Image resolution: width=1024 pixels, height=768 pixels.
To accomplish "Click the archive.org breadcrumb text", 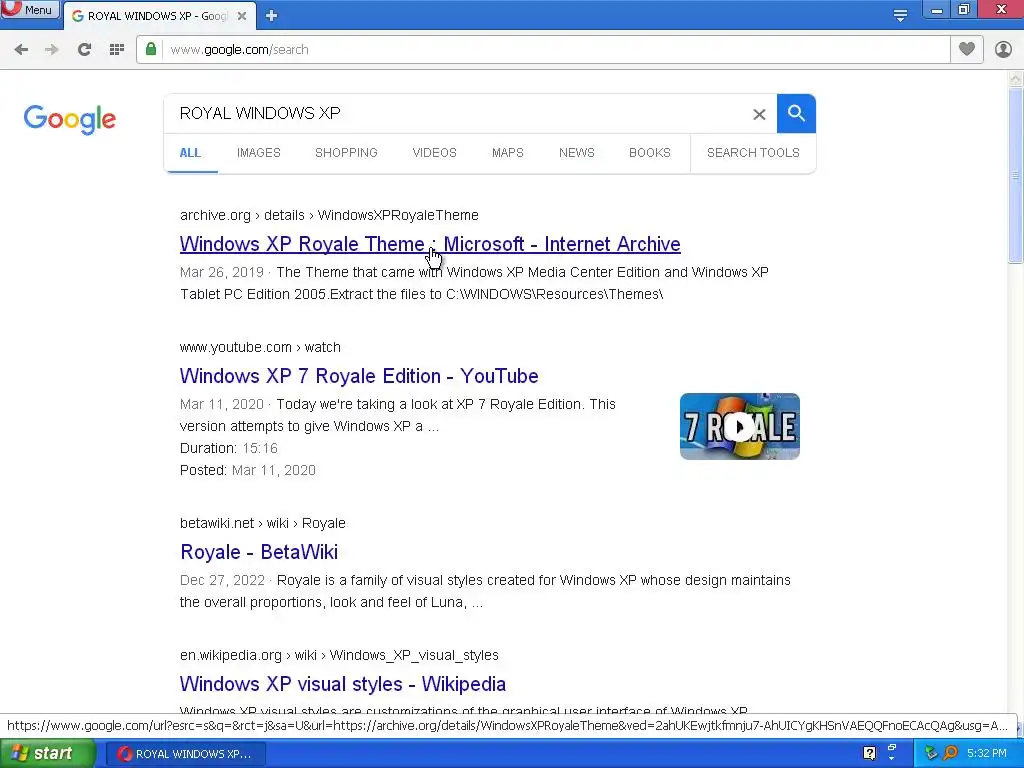I will click(x=329, y=216).
